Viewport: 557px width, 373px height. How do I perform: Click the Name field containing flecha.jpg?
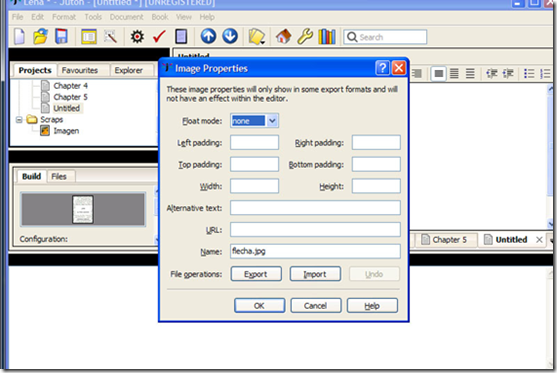[x=315, y=251]
